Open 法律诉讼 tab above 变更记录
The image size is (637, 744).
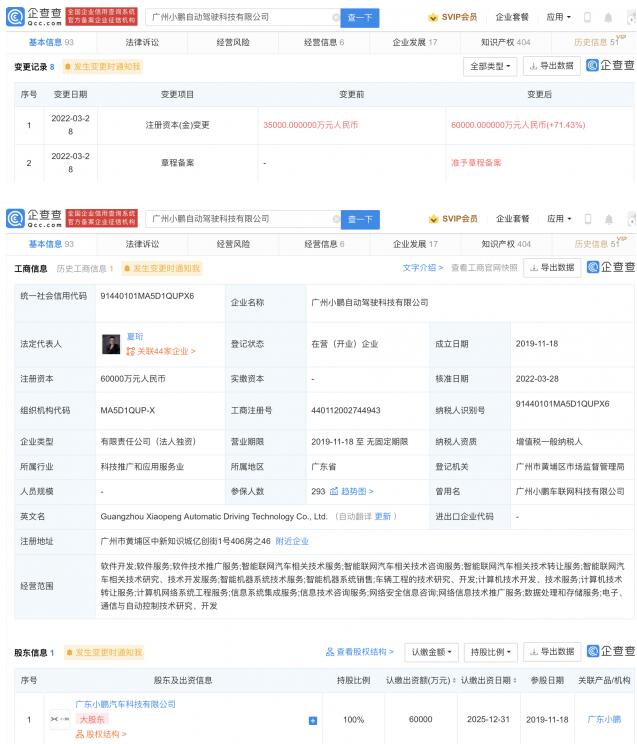click(x=142, y=42)
